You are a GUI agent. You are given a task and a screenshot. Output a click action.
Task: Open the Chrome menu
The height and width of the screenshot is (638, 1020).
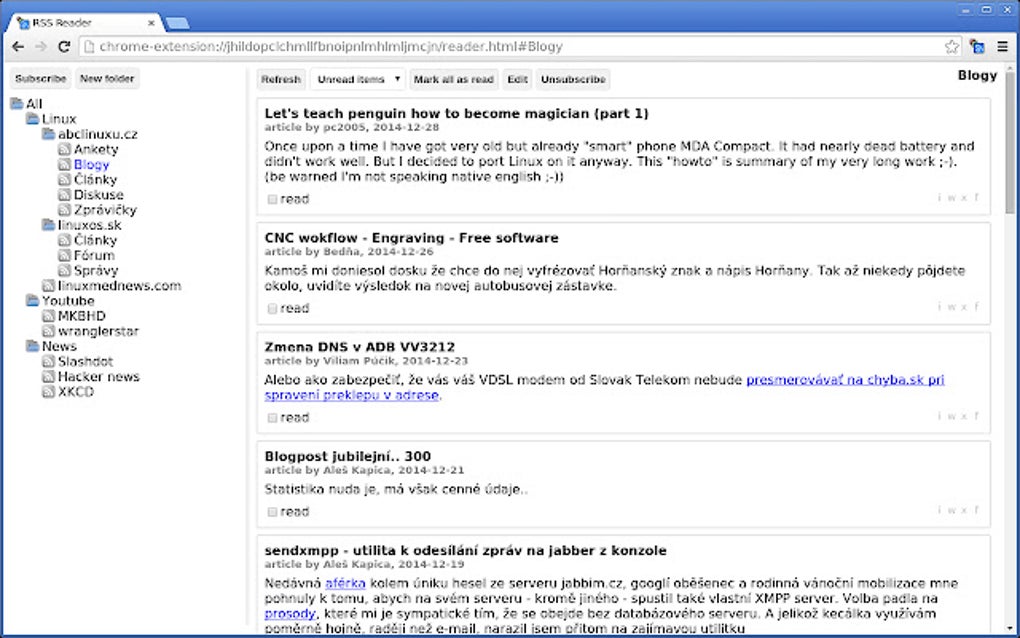click(1003, 46)
